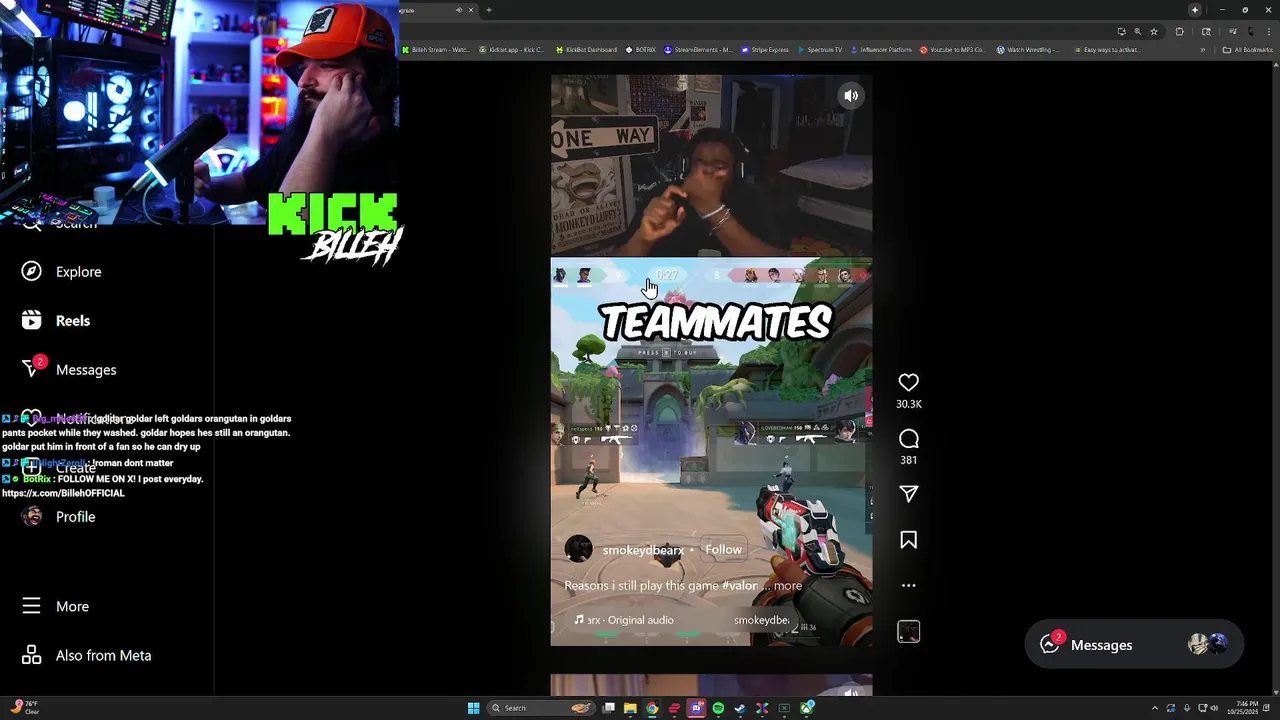The height and width of the screenshot is (720, 1280).
Task: Like the smokeydbearx reel
Action: pyautogui.click(x=908, y=382)
